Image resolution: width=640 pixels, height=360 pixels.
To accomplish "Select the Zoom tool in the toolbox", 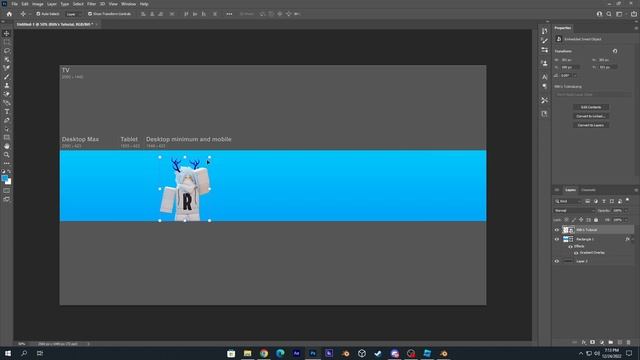I will (x=7, y=155).
